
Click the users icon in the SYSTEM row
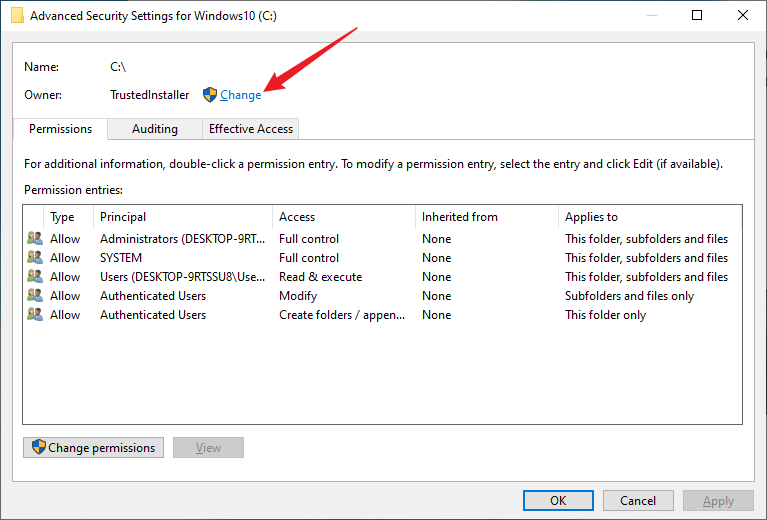pos(35,257)
